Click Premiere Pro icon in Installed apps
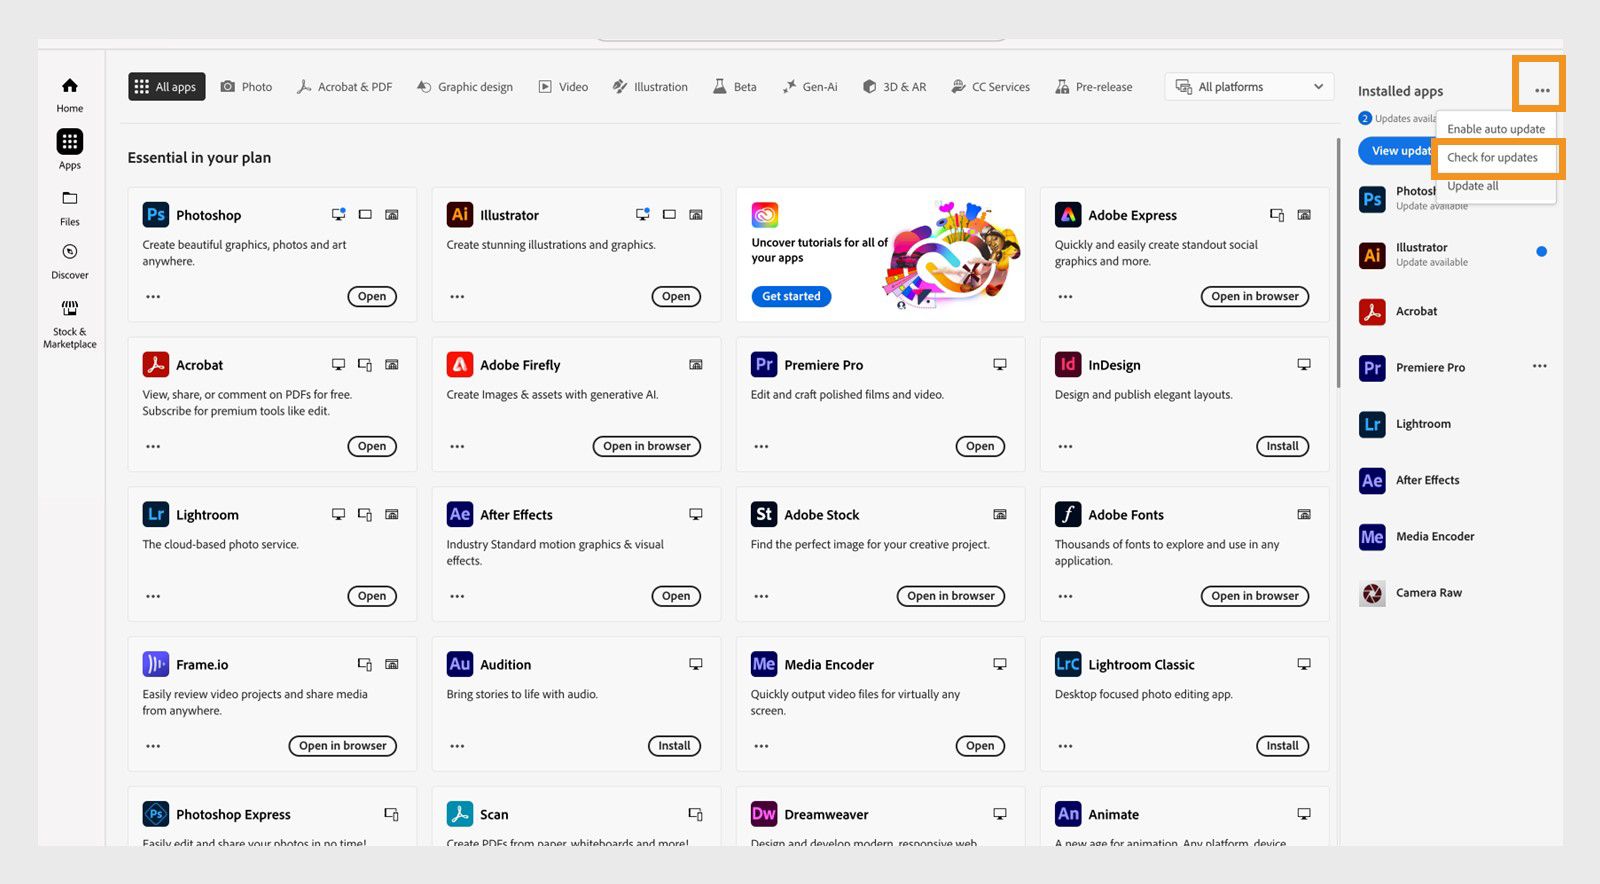 point(1372,368)
